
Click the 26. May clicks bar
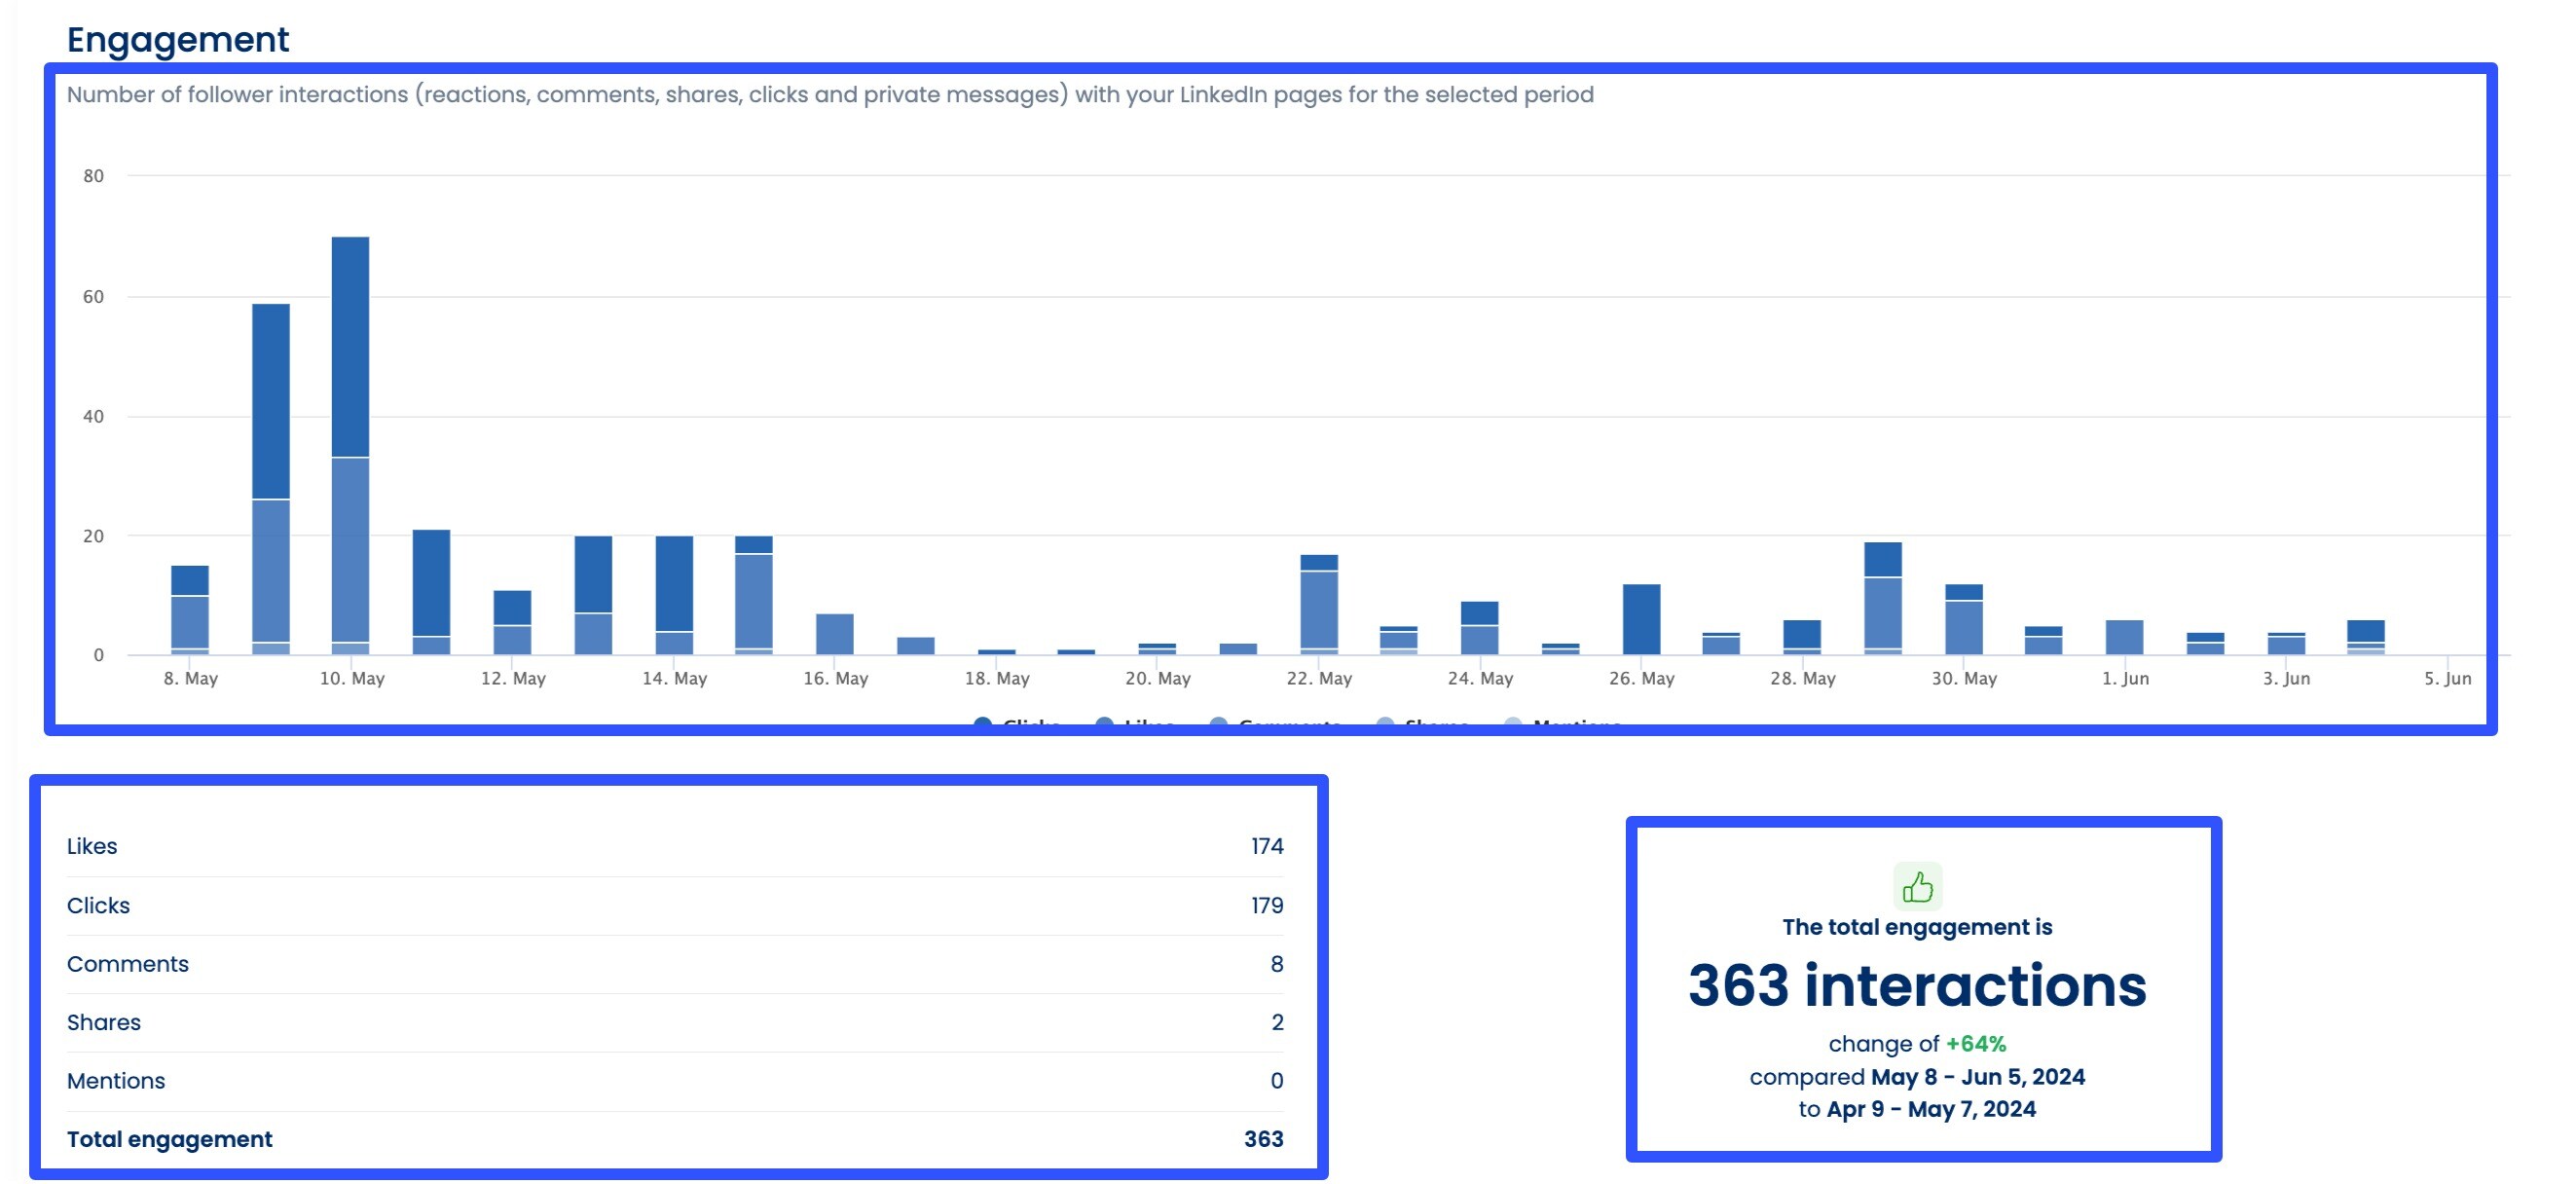click(1641, 620)
